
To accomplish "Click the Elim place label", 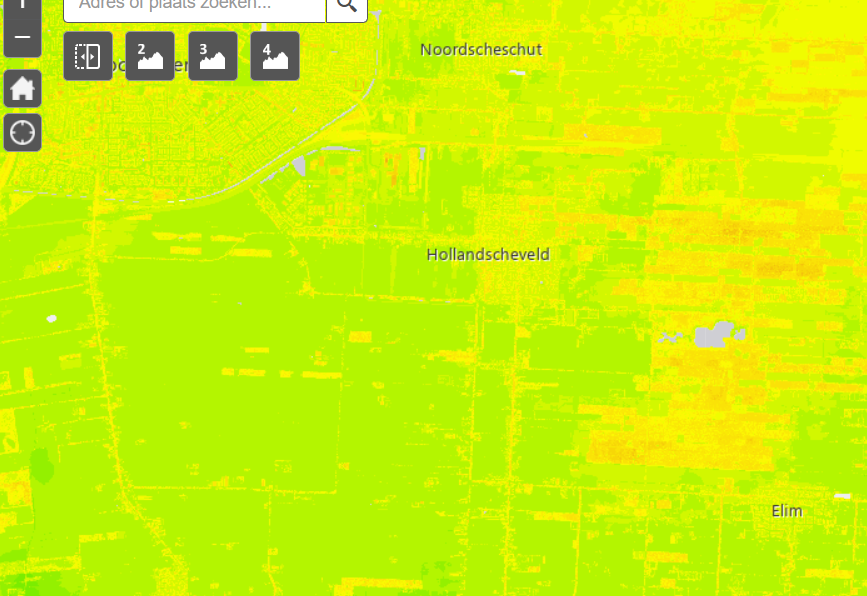I will (x=787, y=511).
